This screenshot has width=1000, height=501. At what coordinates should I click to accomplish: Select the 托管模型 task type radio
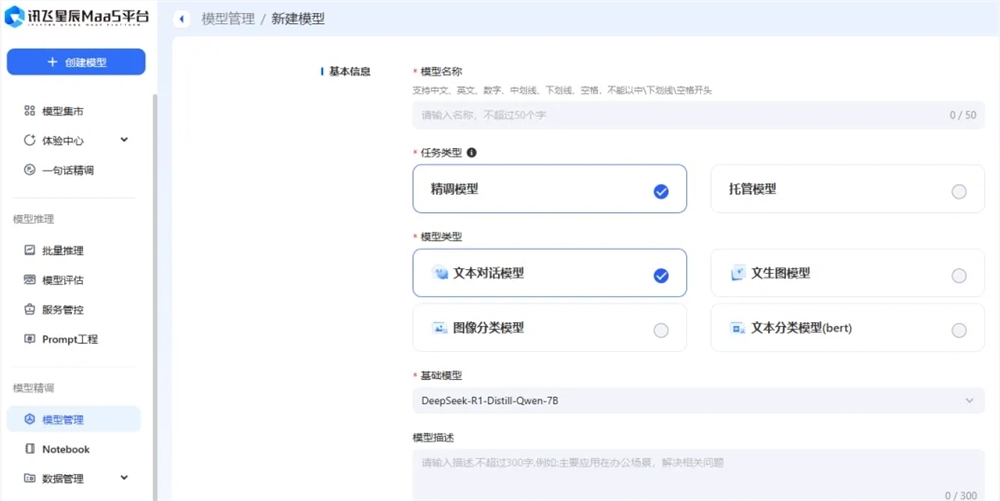[958, 191]
